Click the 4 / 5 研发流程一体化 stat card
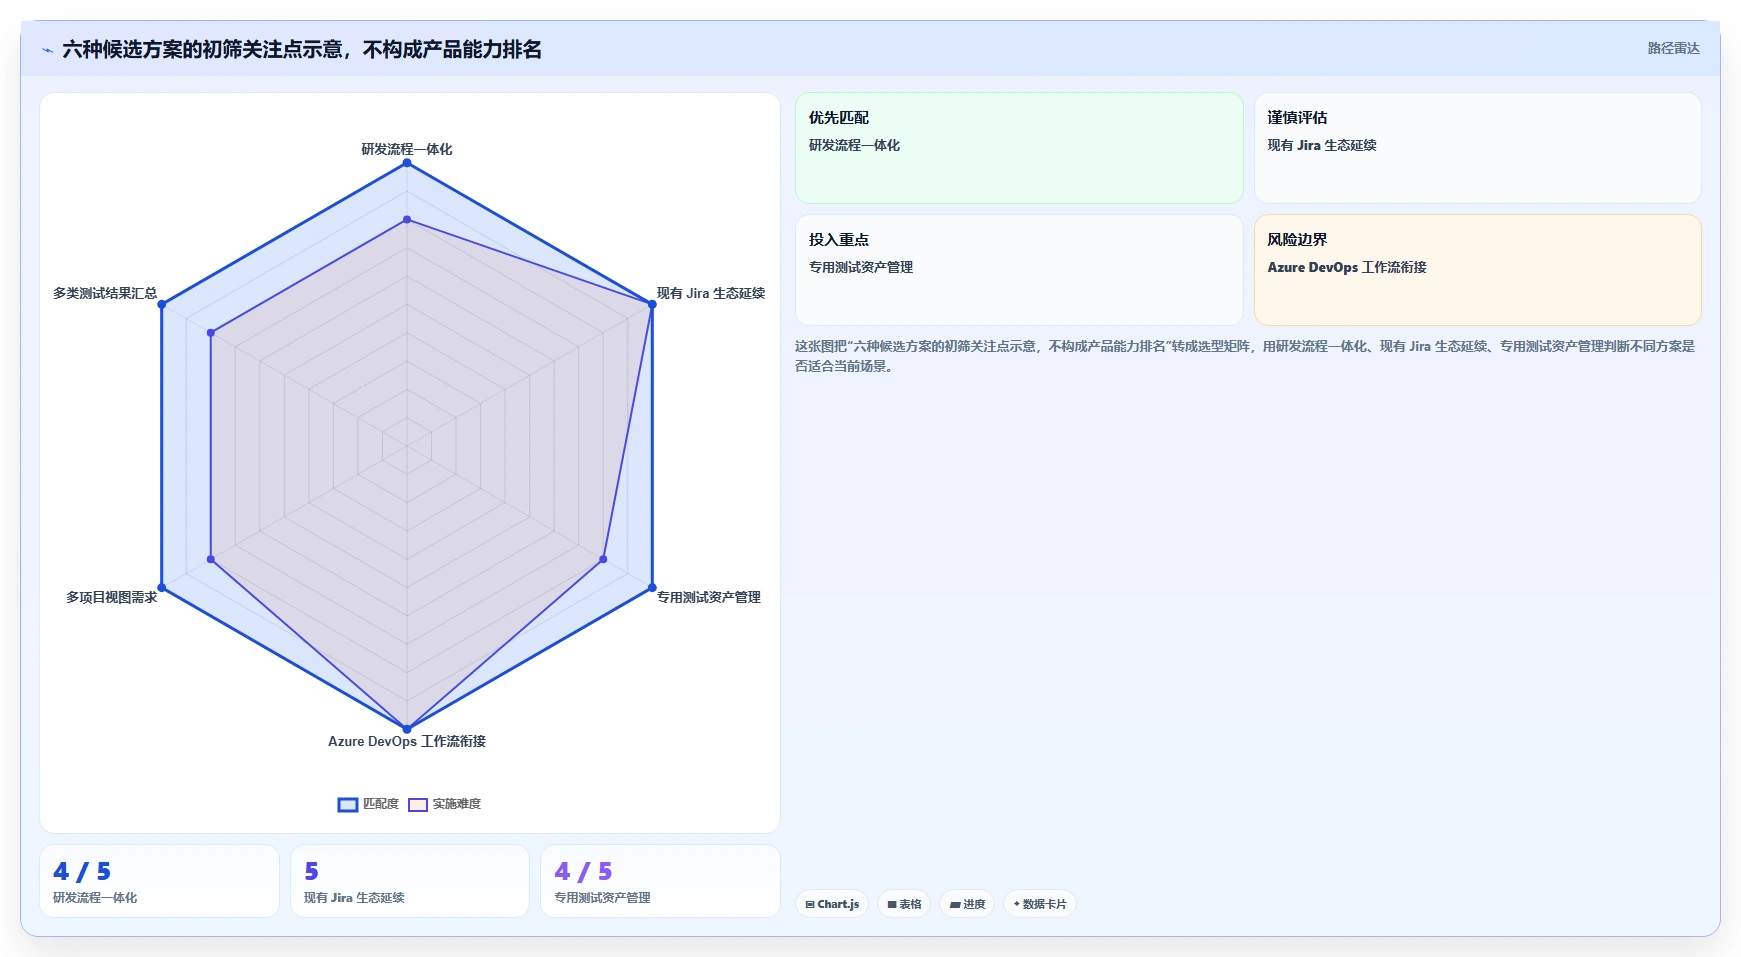This screenshot has height=957, width=1741. point(159,881)
